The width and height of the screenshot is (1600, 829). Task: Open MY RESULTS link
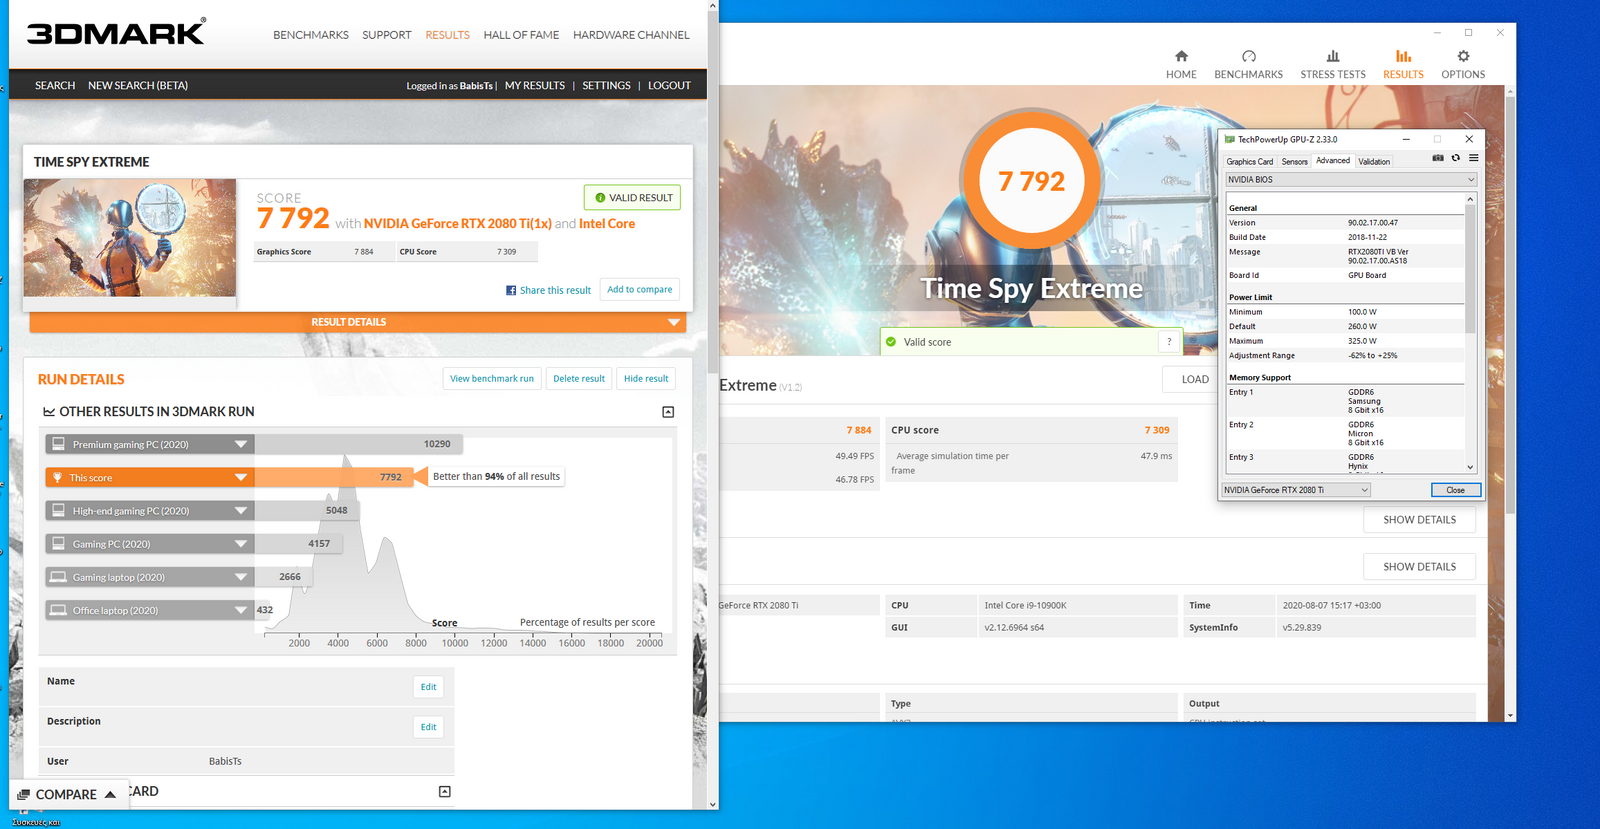click(535, 86)
